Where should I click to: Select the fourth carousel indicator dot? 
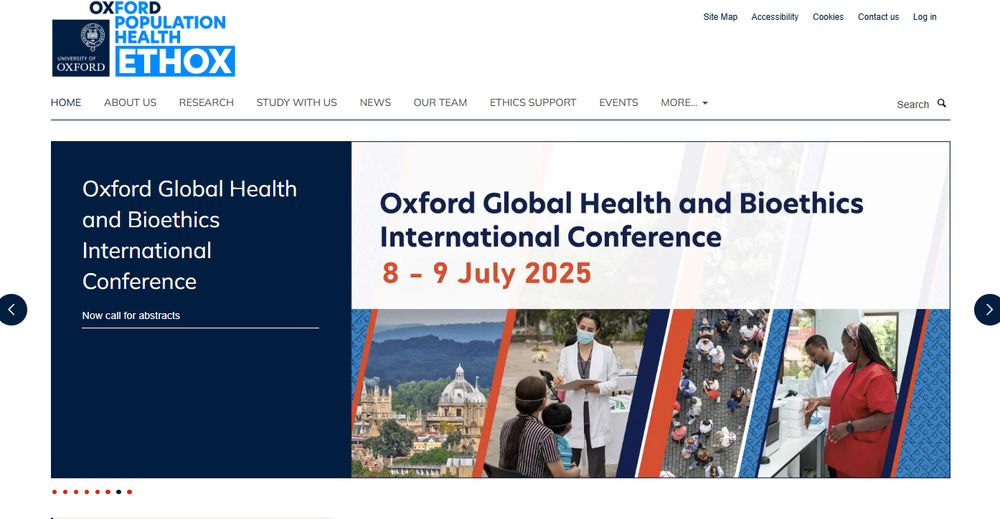[x=87, y=492]
